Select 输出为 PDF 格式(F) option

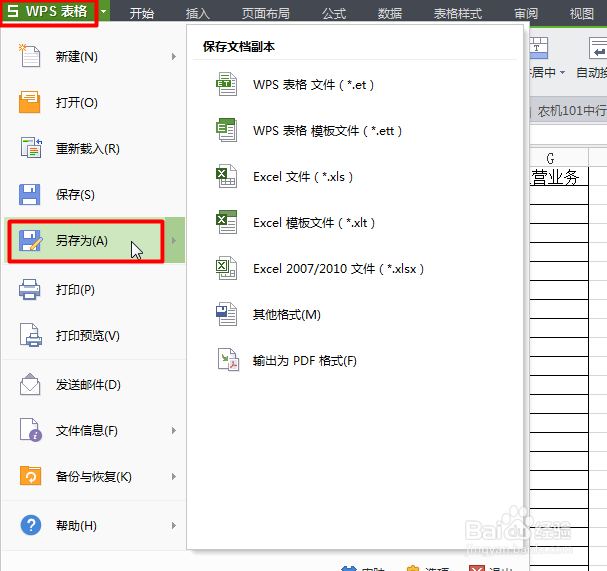[304, 360]
